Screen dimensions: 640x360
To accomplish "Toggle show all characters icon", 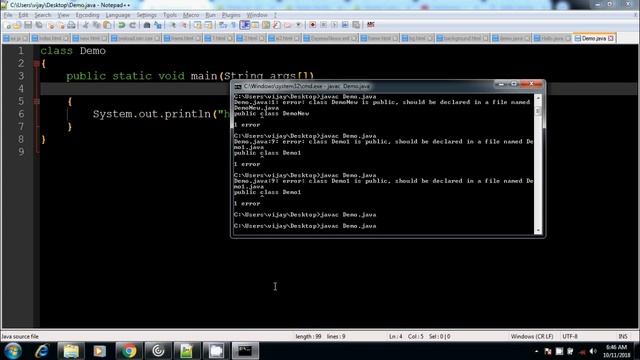I will pyautogui.click(x=233, y=25).
